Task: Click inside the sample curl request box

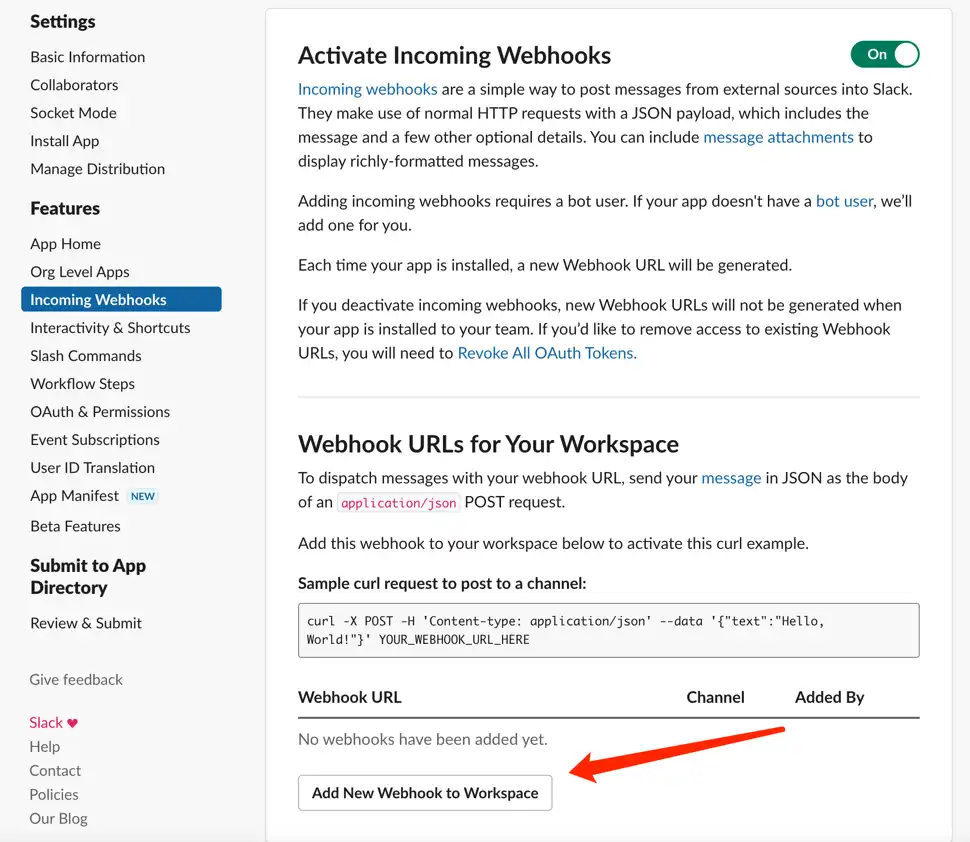Action: 609,630
